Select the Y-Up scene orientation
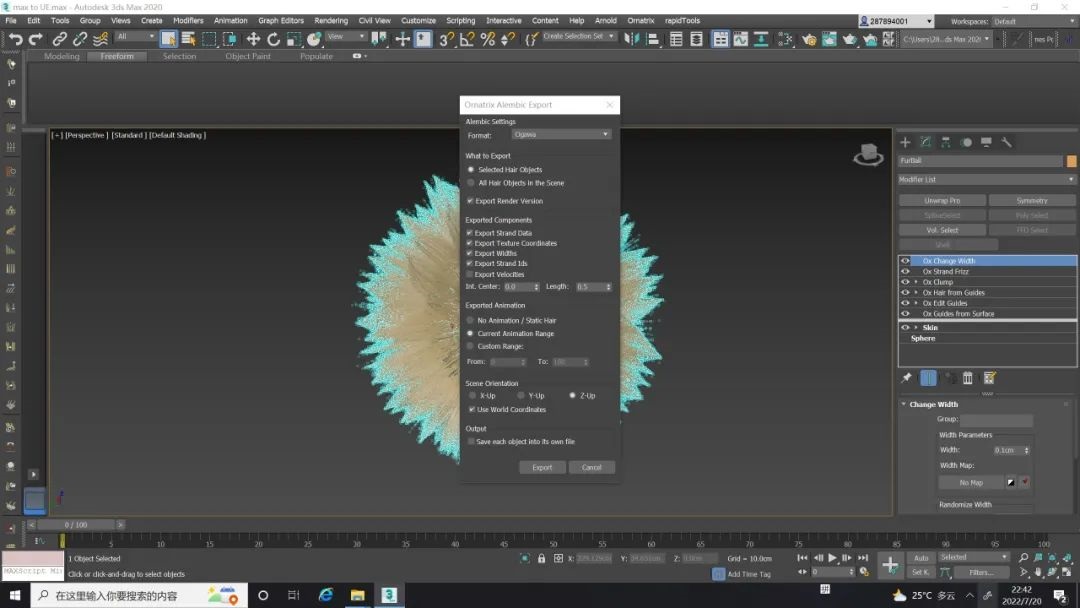The height and width of the screenshot is (608, 1080). 521,396
